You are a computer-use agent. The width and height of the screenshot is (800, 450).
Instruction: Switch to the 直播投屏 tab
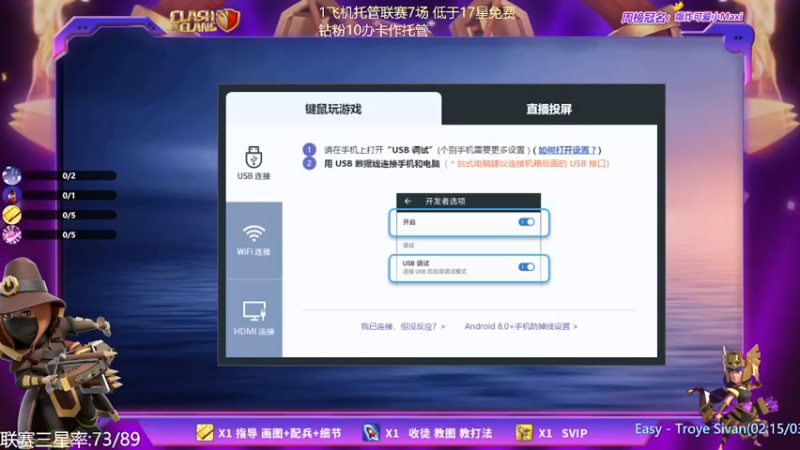click(549, 109)
